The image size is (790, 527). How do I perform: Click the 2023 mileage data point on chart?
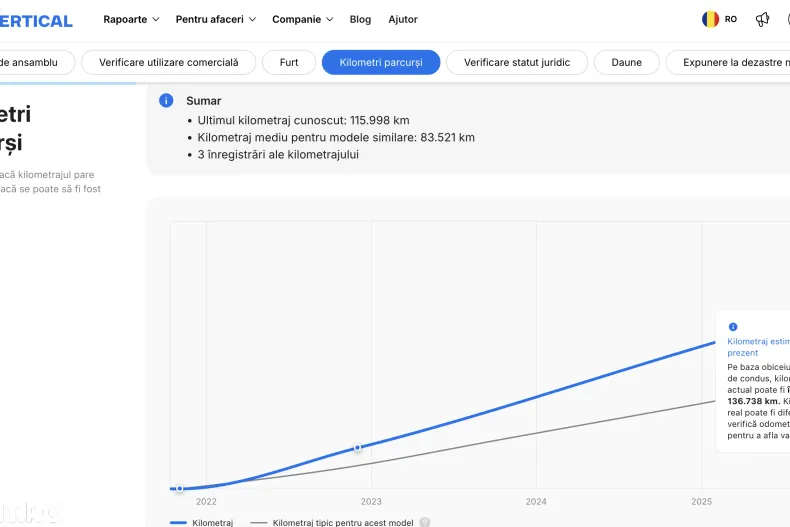click(358, 449)
